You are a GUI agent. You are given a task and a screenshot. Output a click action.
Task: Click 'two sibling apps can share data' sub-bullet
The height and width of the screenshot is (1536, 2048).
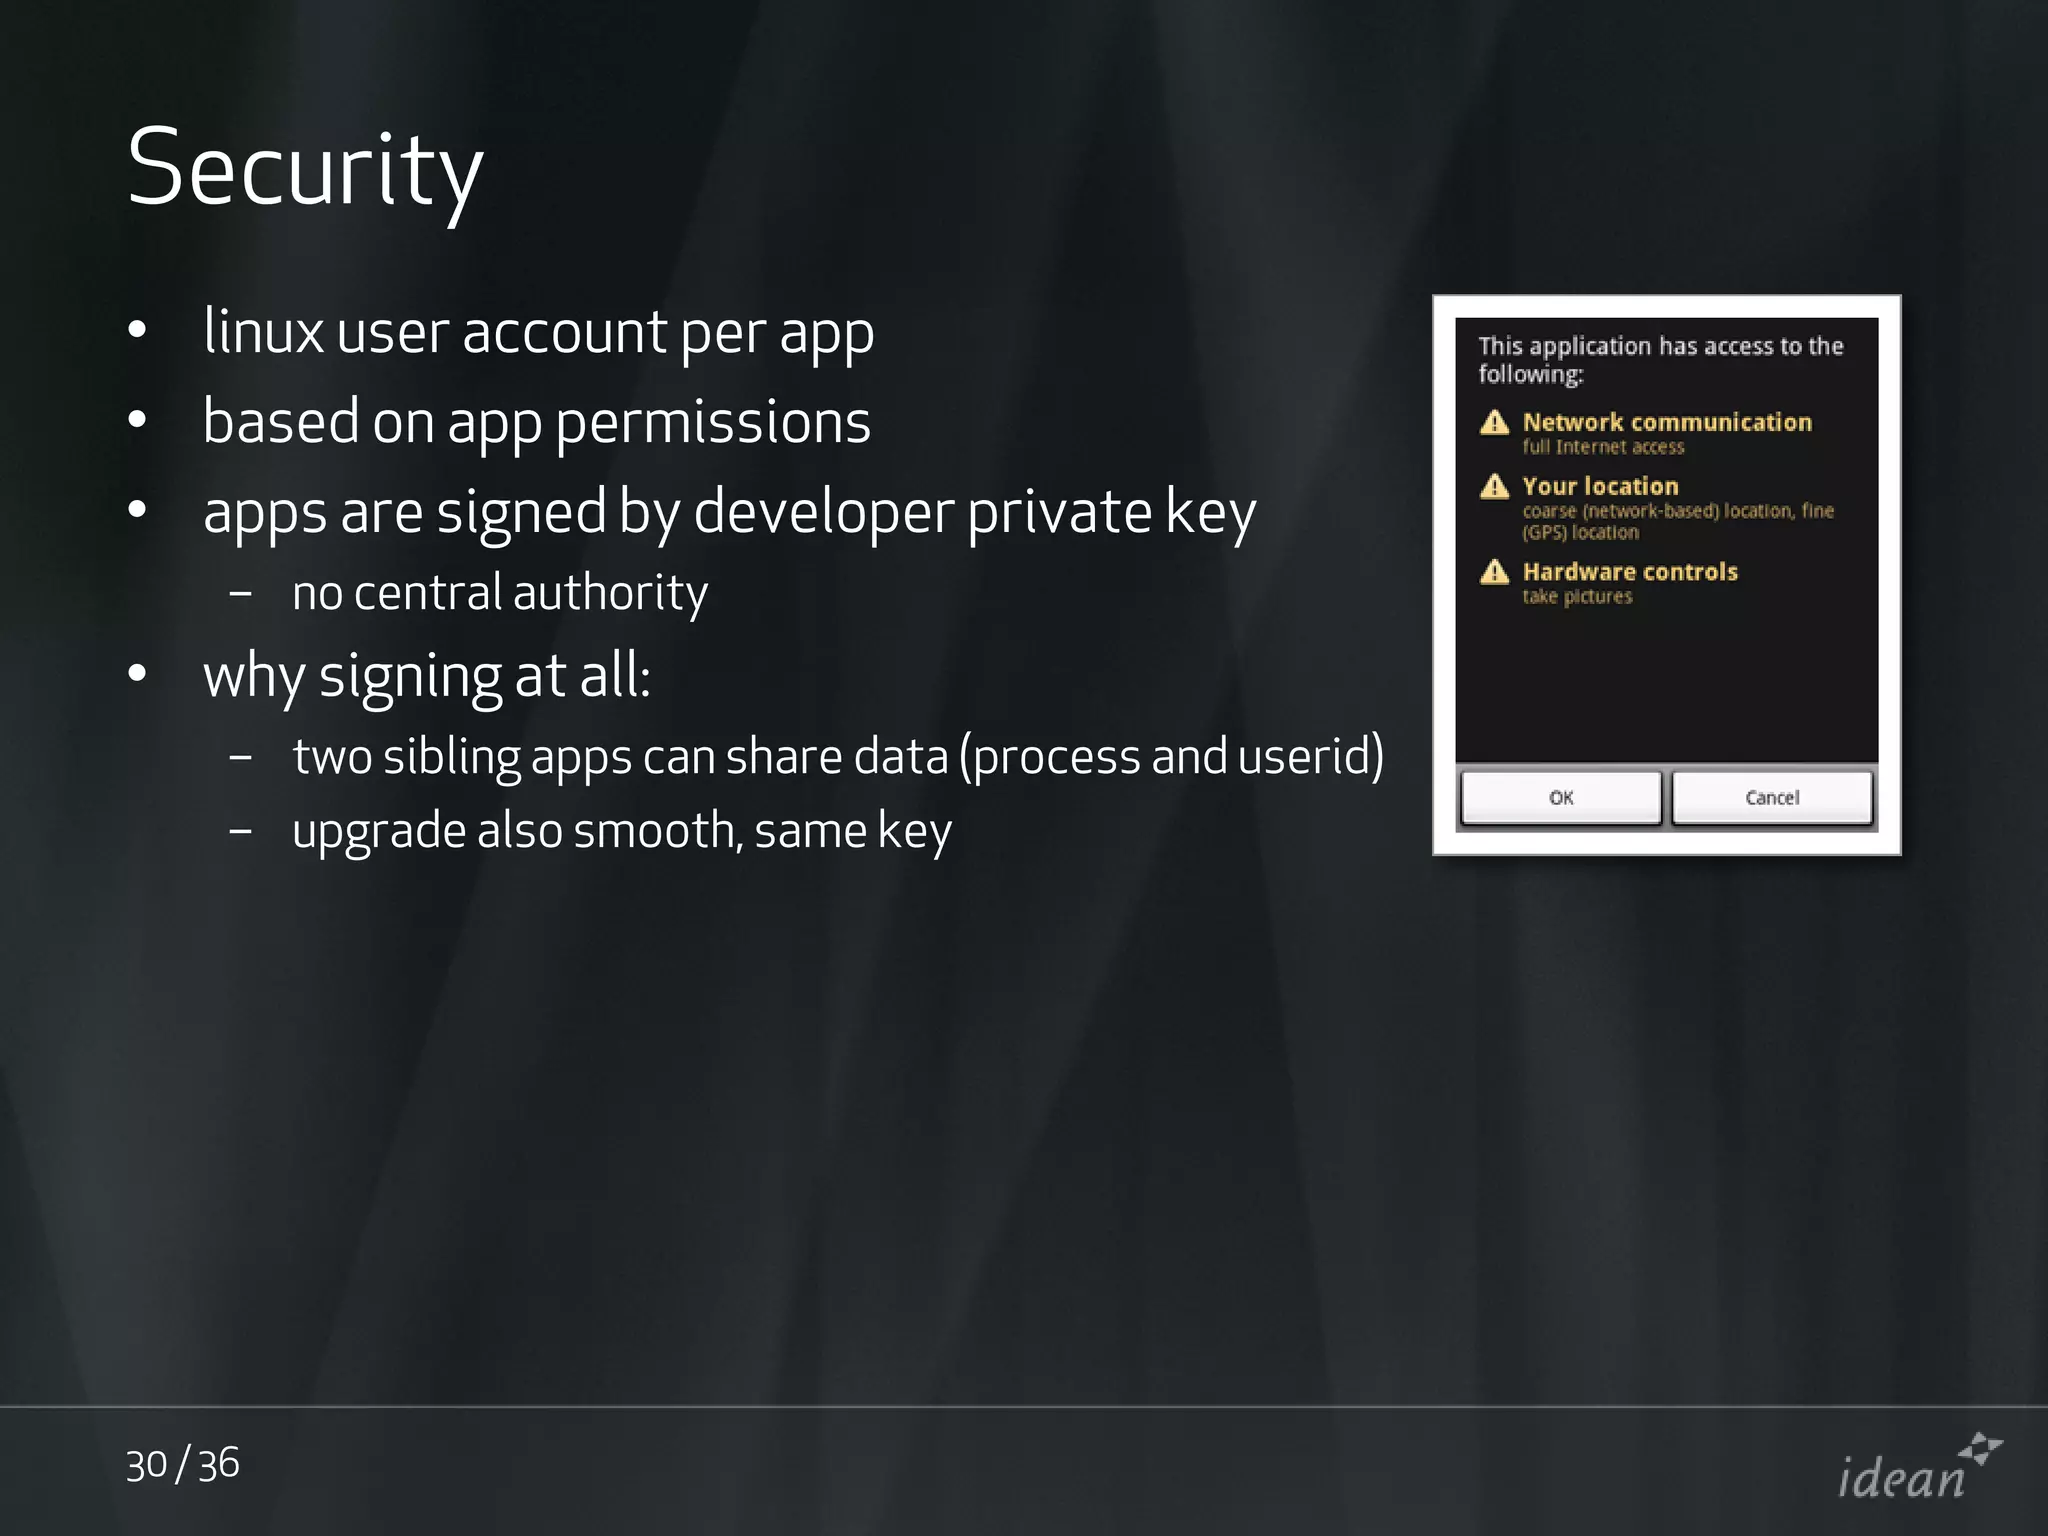point(838,757)
